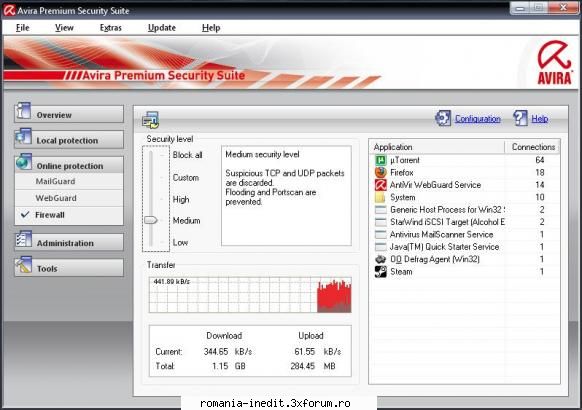Image resolution: width=582 pixels, height=410 pixels.
Task: Open the Update menu
Action: click(x=161, y=28)
